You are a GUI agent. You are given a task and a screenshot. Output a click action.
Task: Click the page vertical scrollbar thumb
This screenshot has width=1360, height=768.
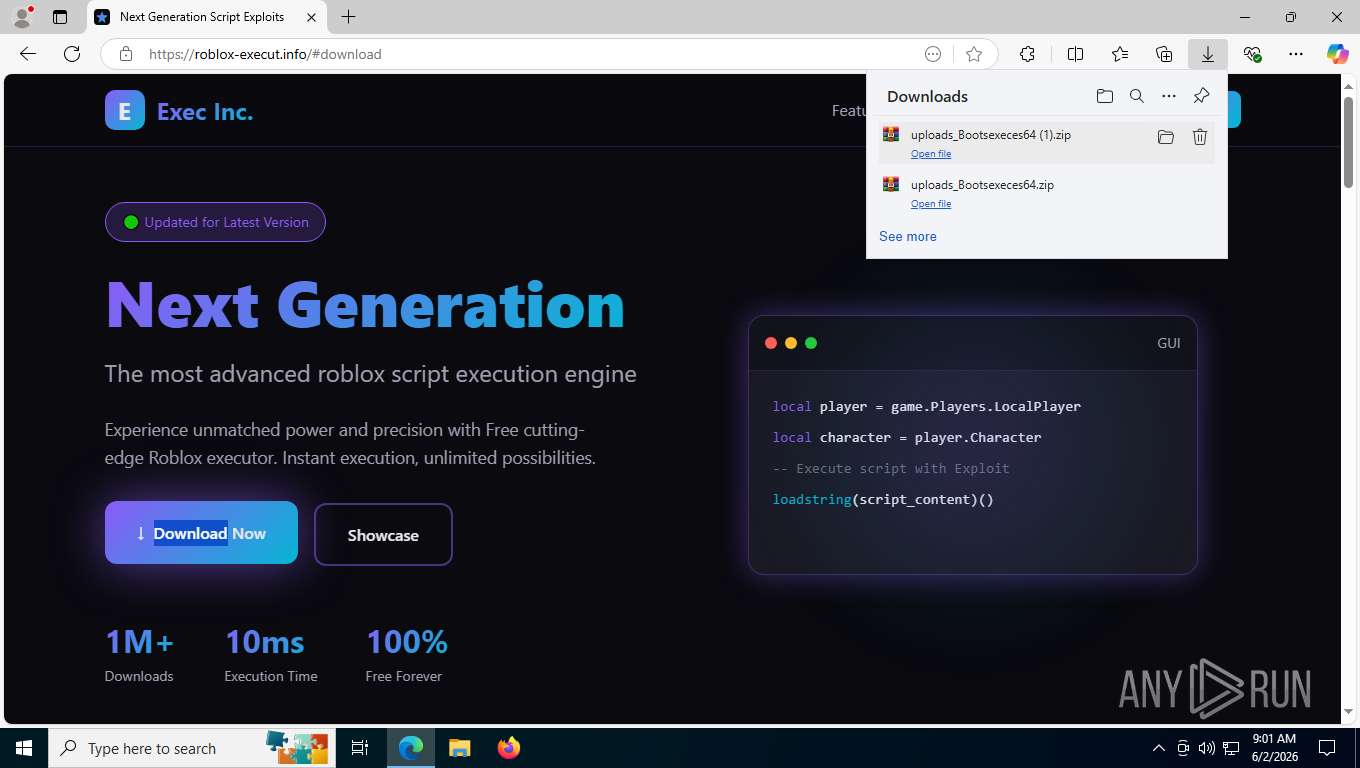1348,140
